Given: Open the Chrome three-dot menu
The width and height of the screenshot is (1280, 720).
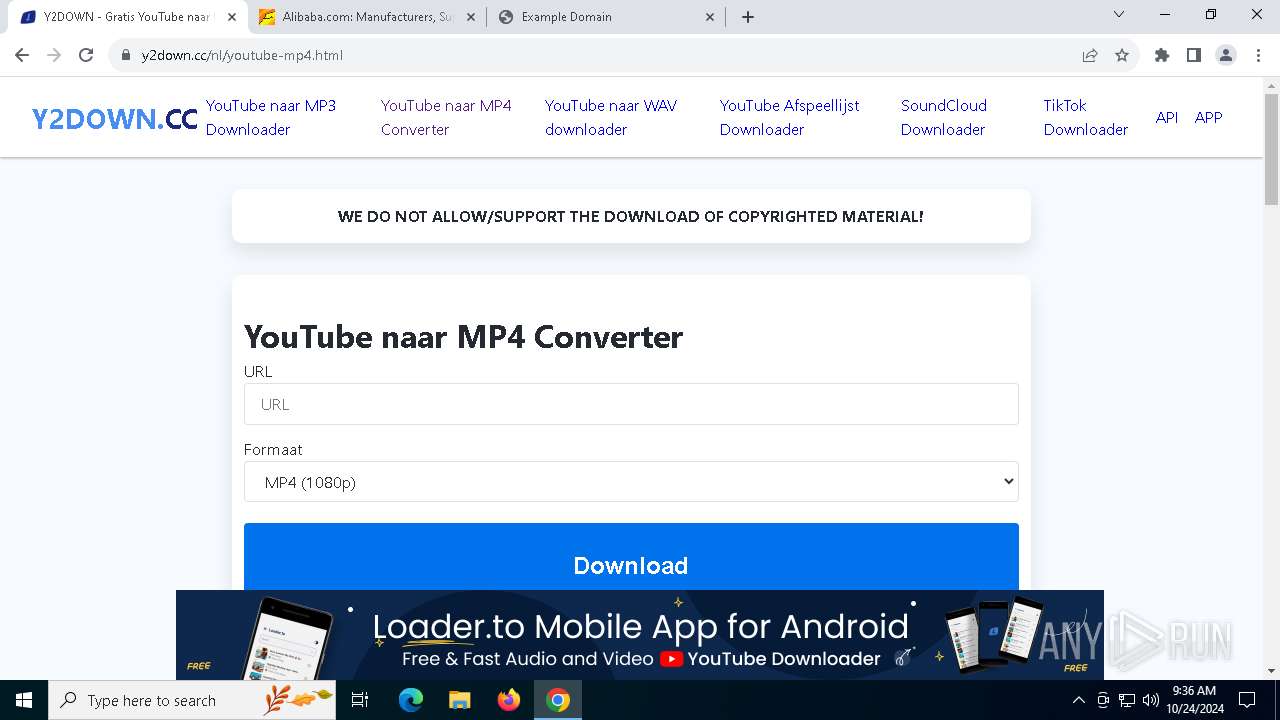Looking at the screenshot, I should [x=1257, y=55].
